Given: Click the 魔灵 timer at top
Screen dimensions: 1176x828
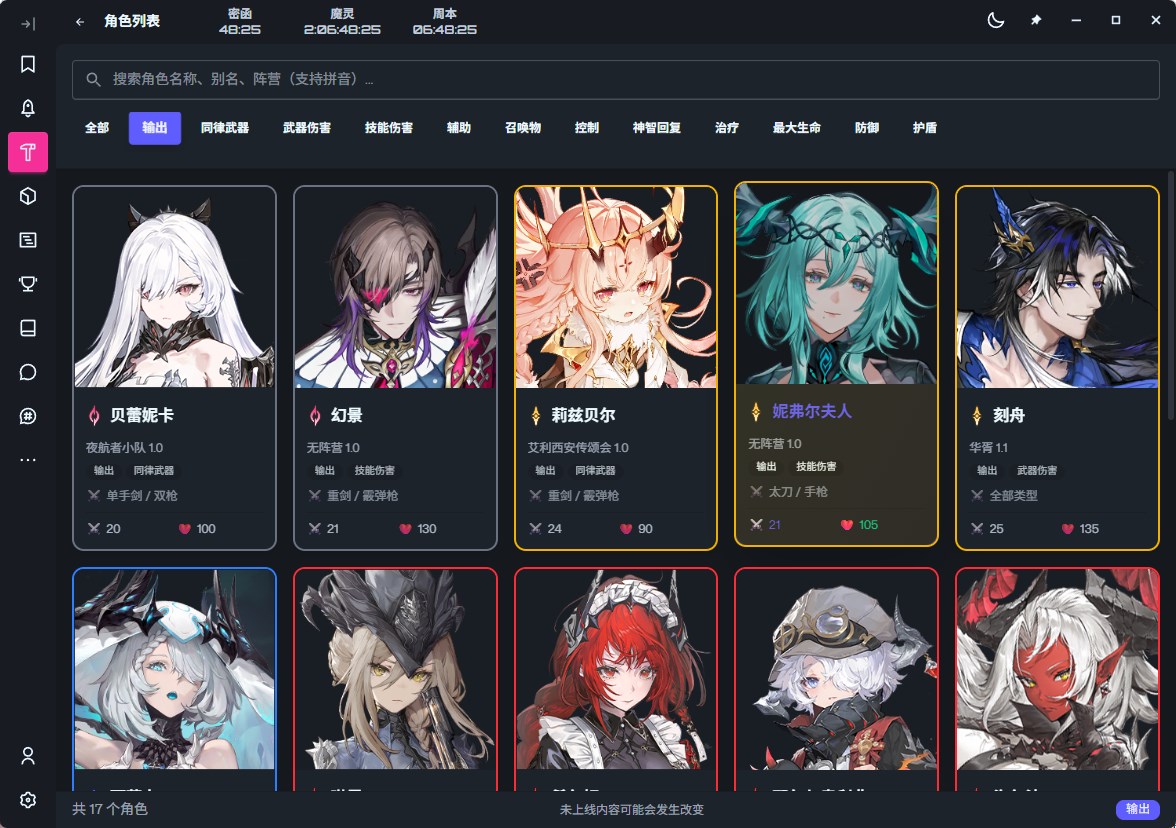Looking at the screenshot, I should [342, 22].
